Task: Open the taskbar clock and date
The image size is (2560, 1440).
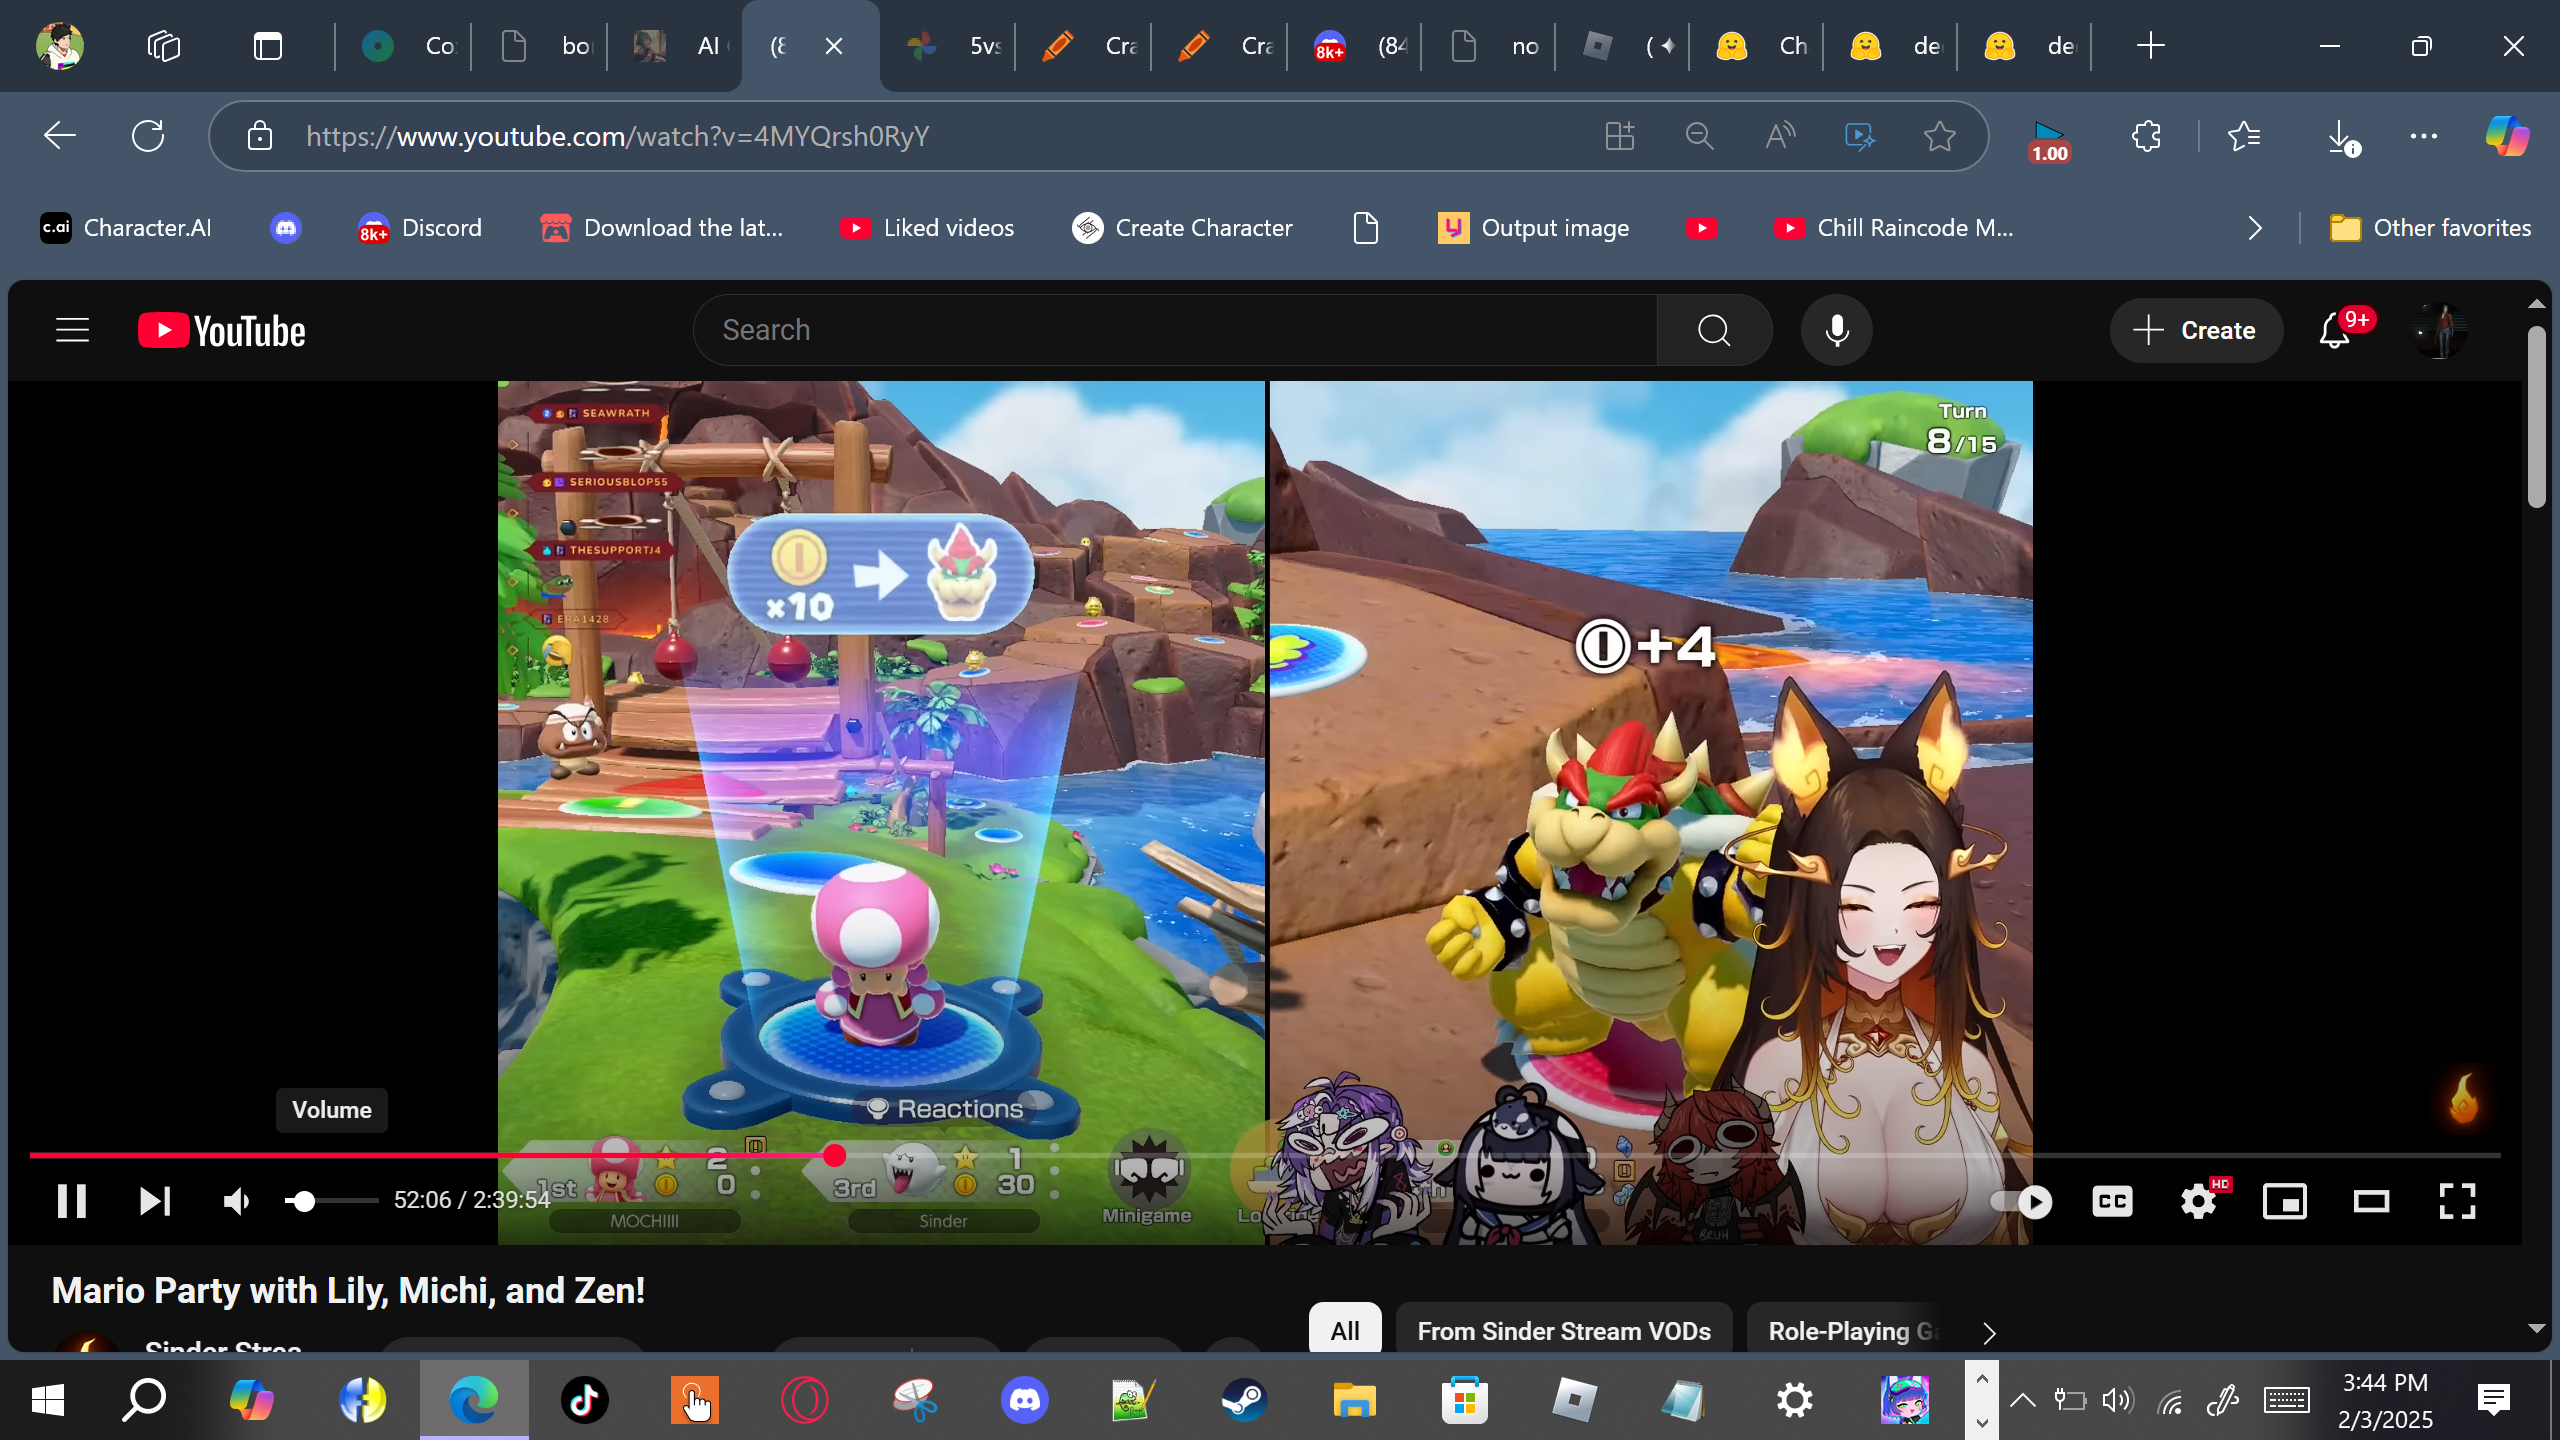Action: (2385, 1400)
